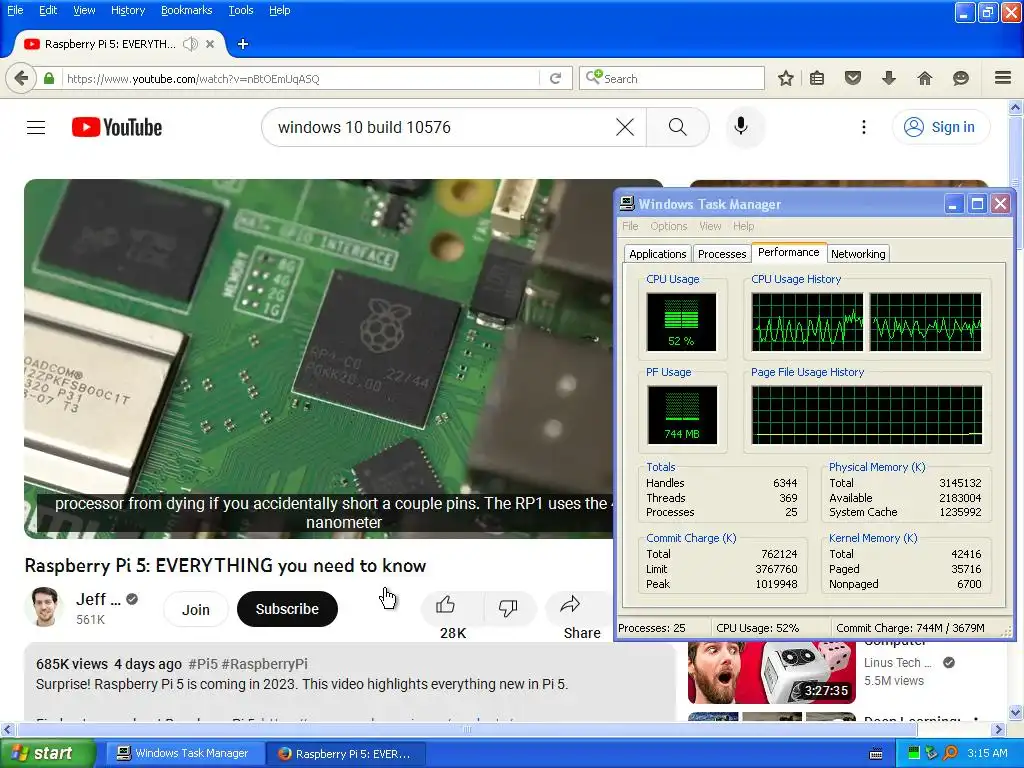
Task: Open the Firefox History menu
Action: click(x=128, y=10)
